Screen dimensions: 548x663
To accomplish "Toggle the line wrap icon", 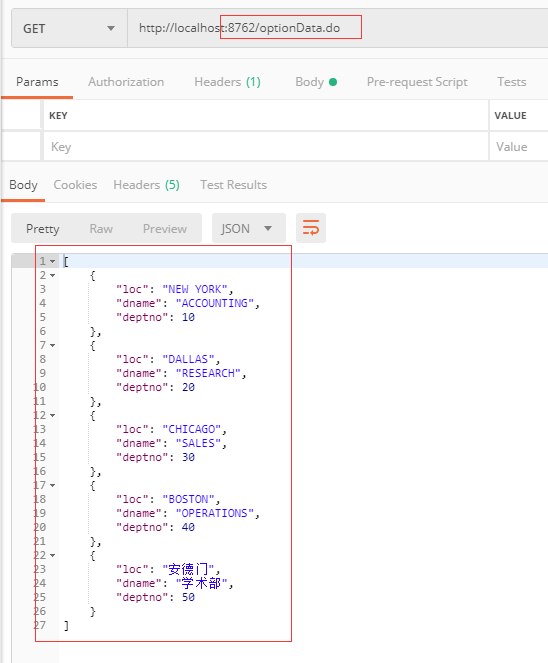I will coord(311,228).
